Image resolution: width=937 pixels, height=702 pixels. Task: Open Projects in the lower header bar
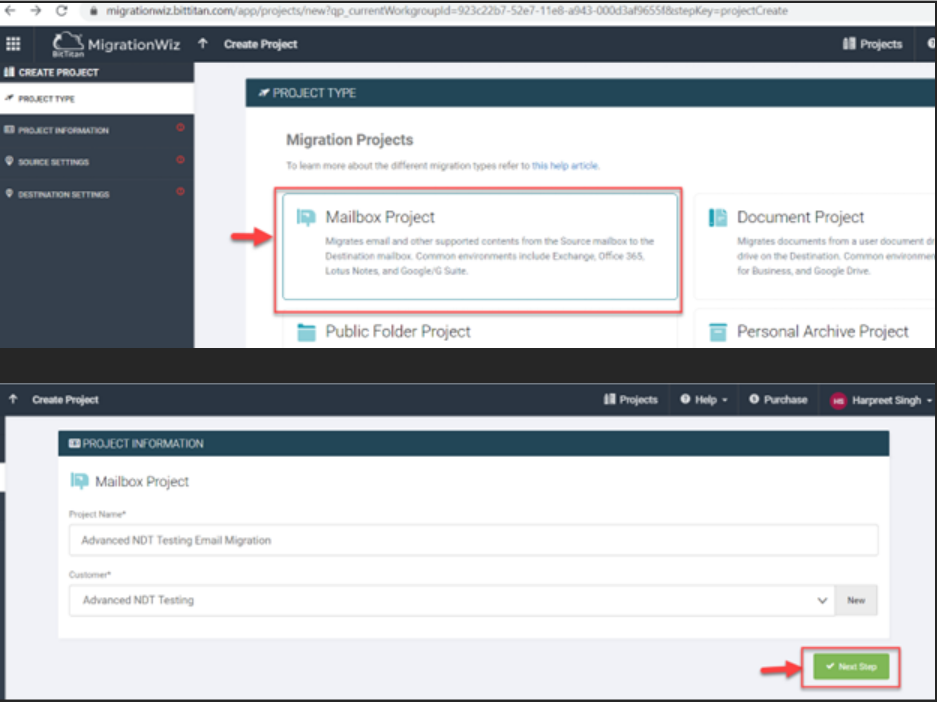point(631,399)
